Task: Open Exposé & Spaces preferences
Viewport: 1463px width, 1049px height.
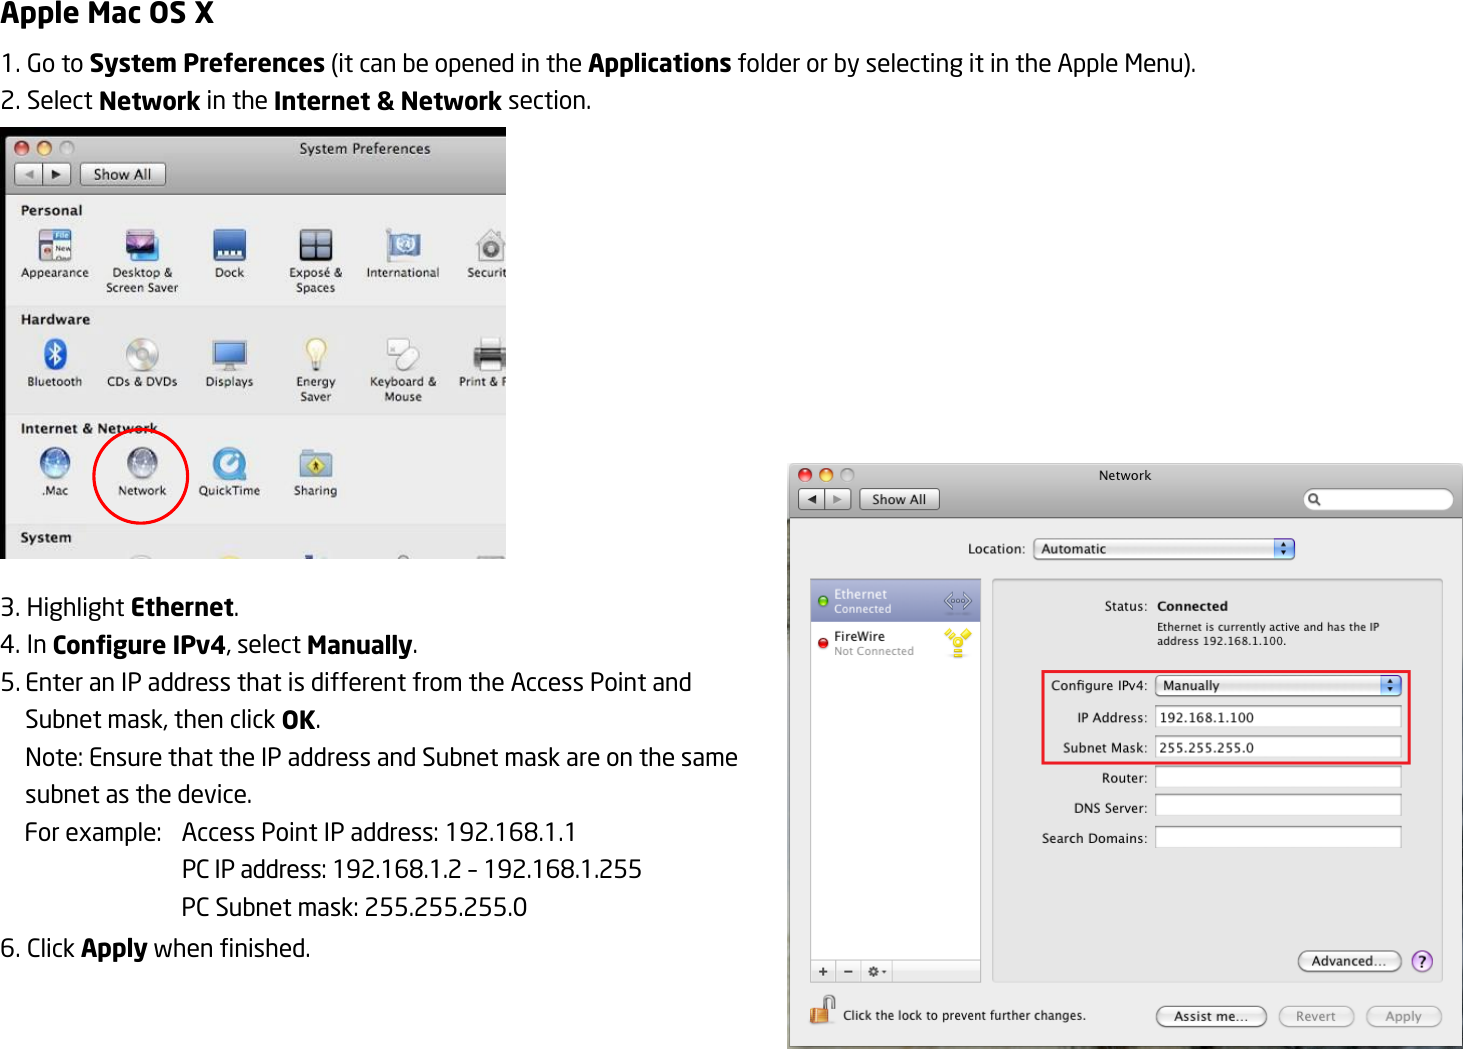Action: pyautogui.click(x=316, y=245)
